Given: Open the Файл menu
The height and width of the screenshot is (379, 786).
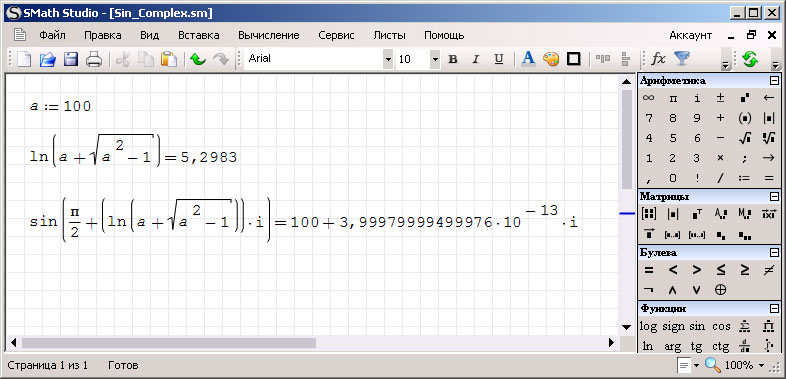Looking at the screenshot, I should 53,35.
